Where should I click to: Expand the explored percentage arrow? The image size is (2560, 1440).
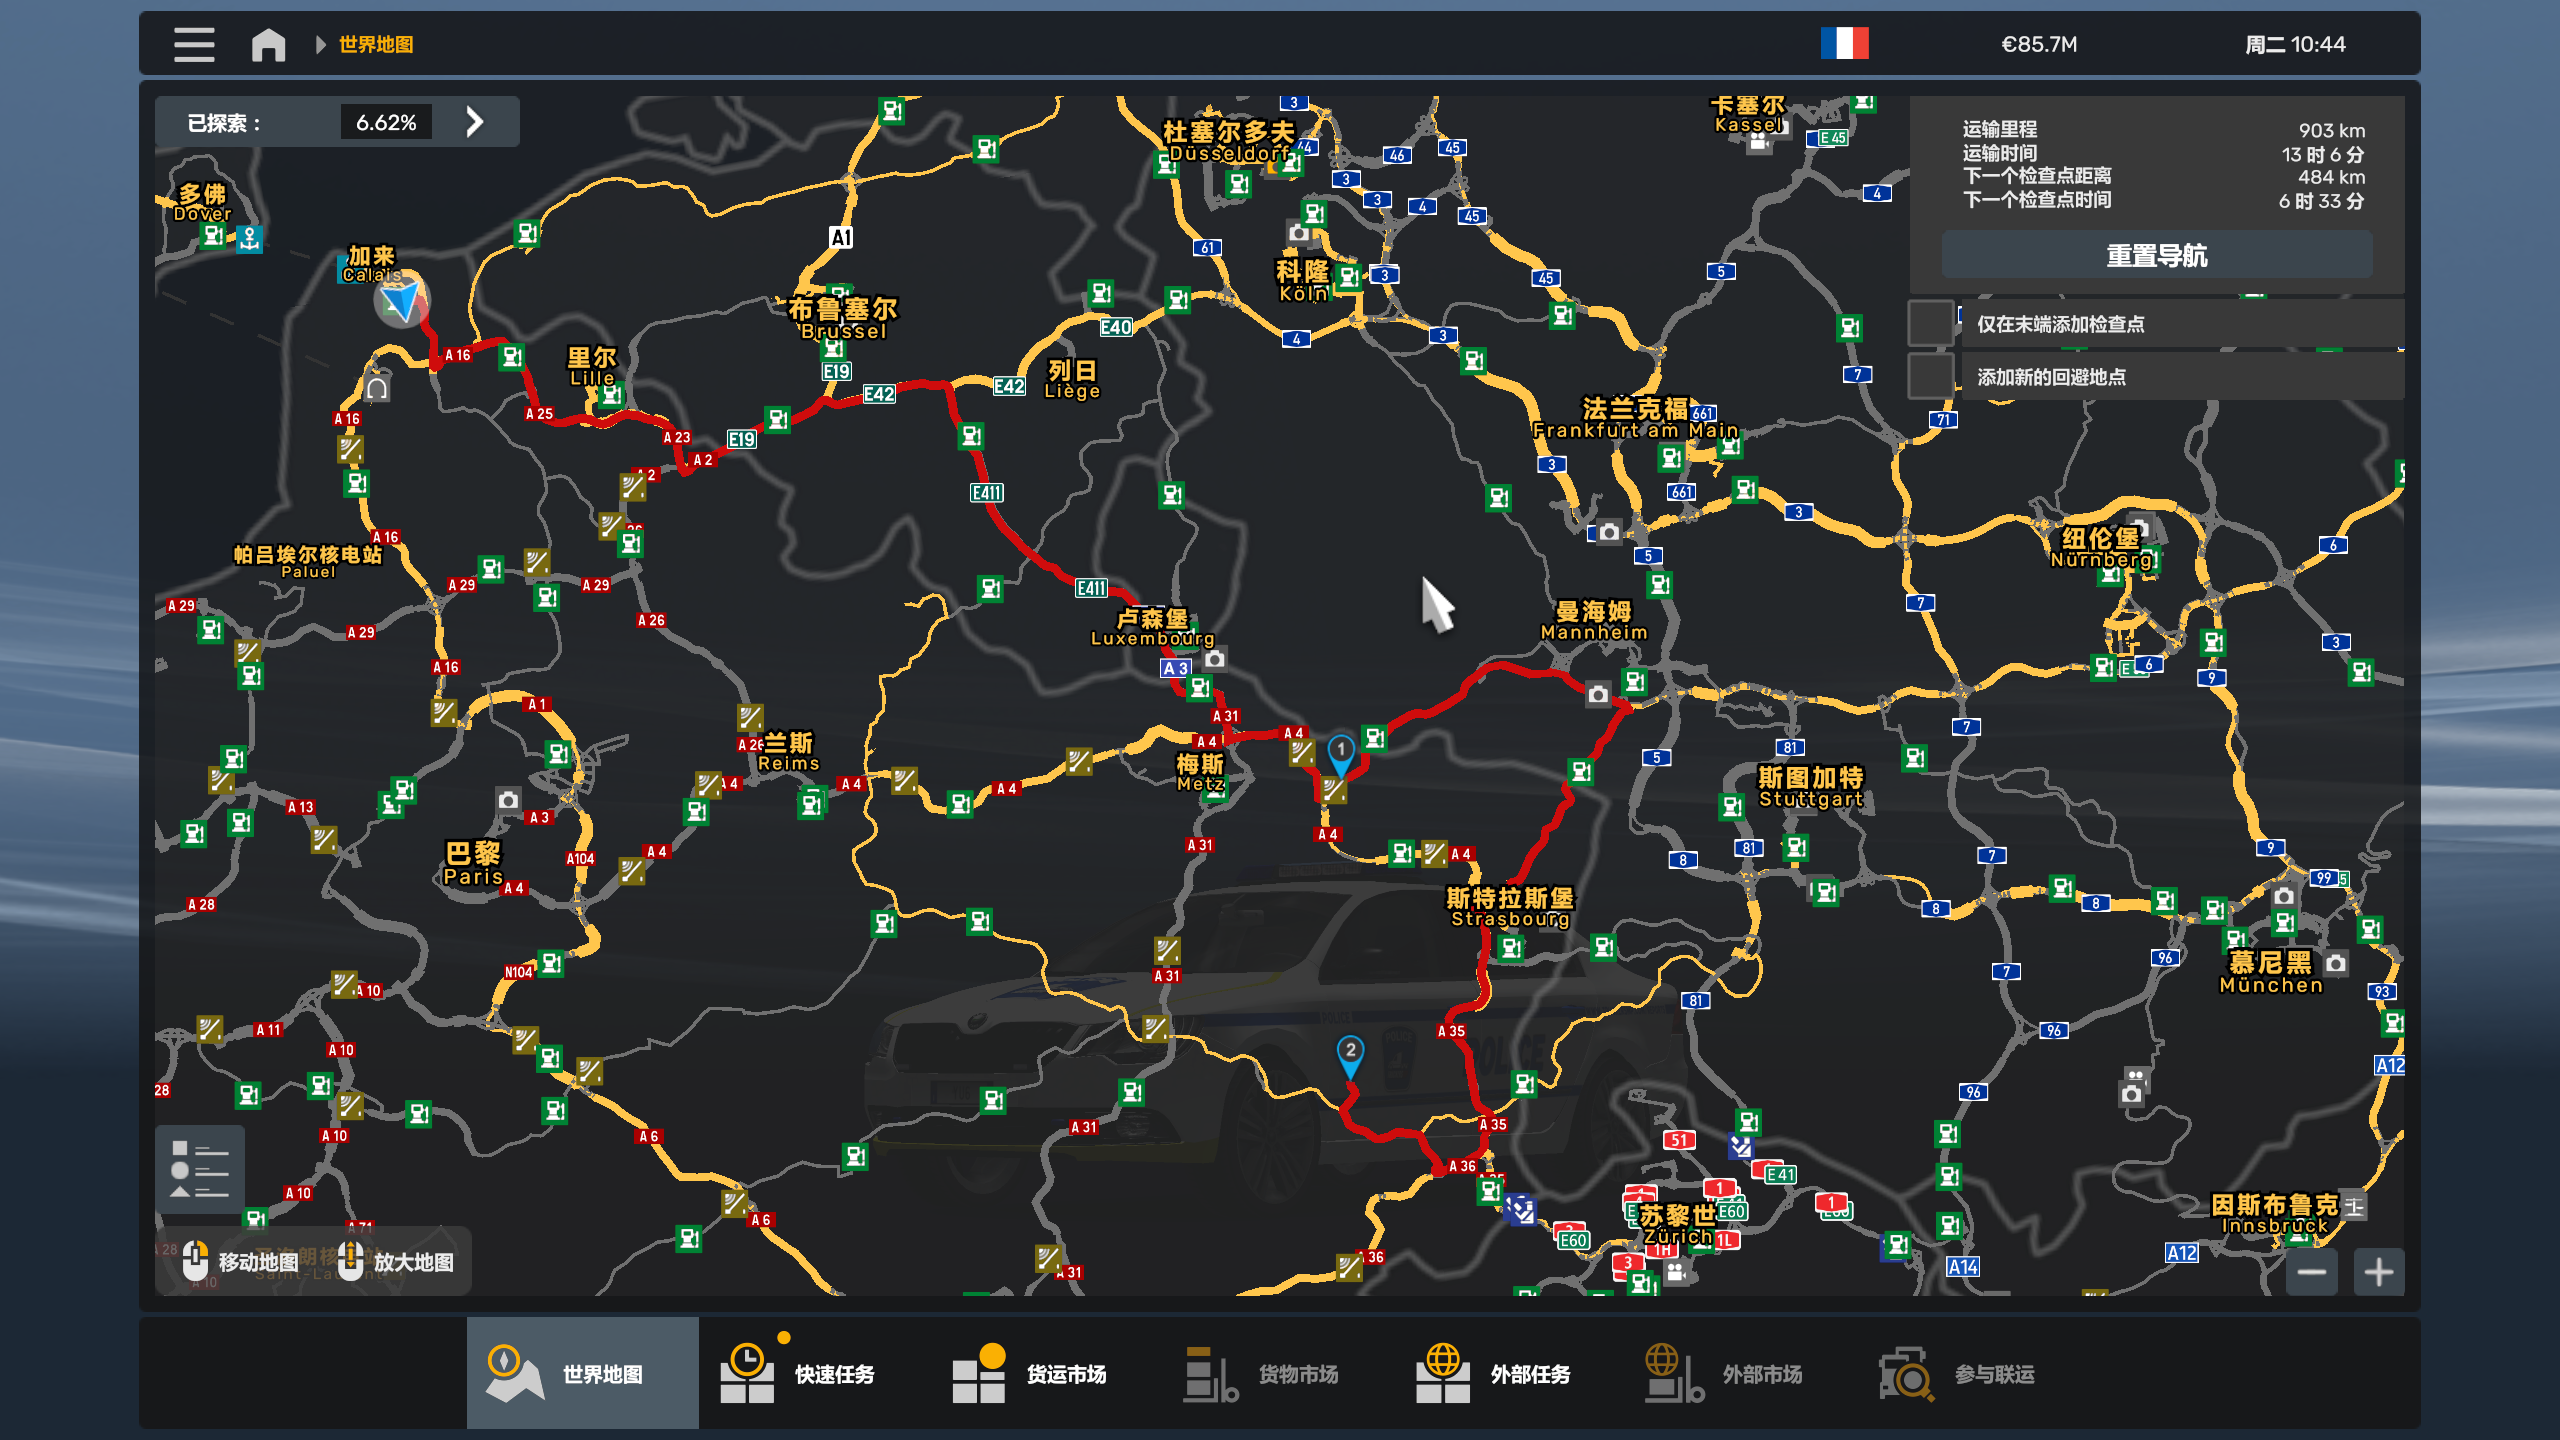coord(475,122)
